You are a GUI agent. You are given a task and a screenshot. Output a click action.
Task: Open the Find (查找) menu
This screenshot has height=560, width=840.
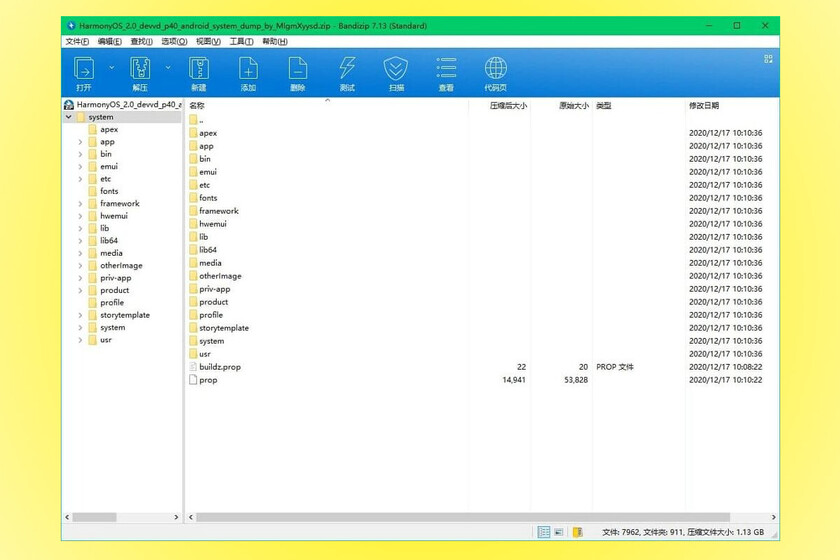(x=141, y=41)
